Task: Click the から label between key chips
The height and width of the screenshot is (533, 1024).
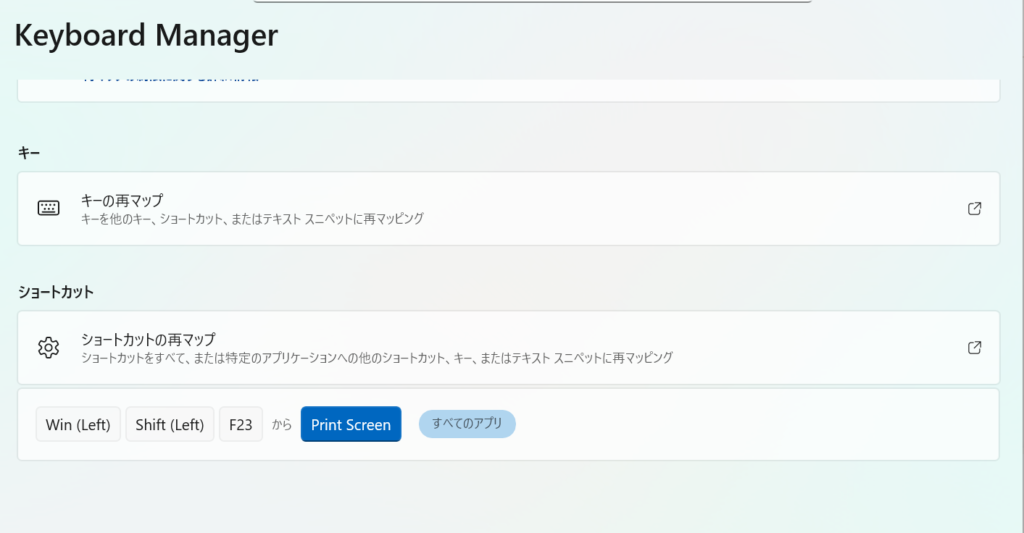Action: coord(282,425)
